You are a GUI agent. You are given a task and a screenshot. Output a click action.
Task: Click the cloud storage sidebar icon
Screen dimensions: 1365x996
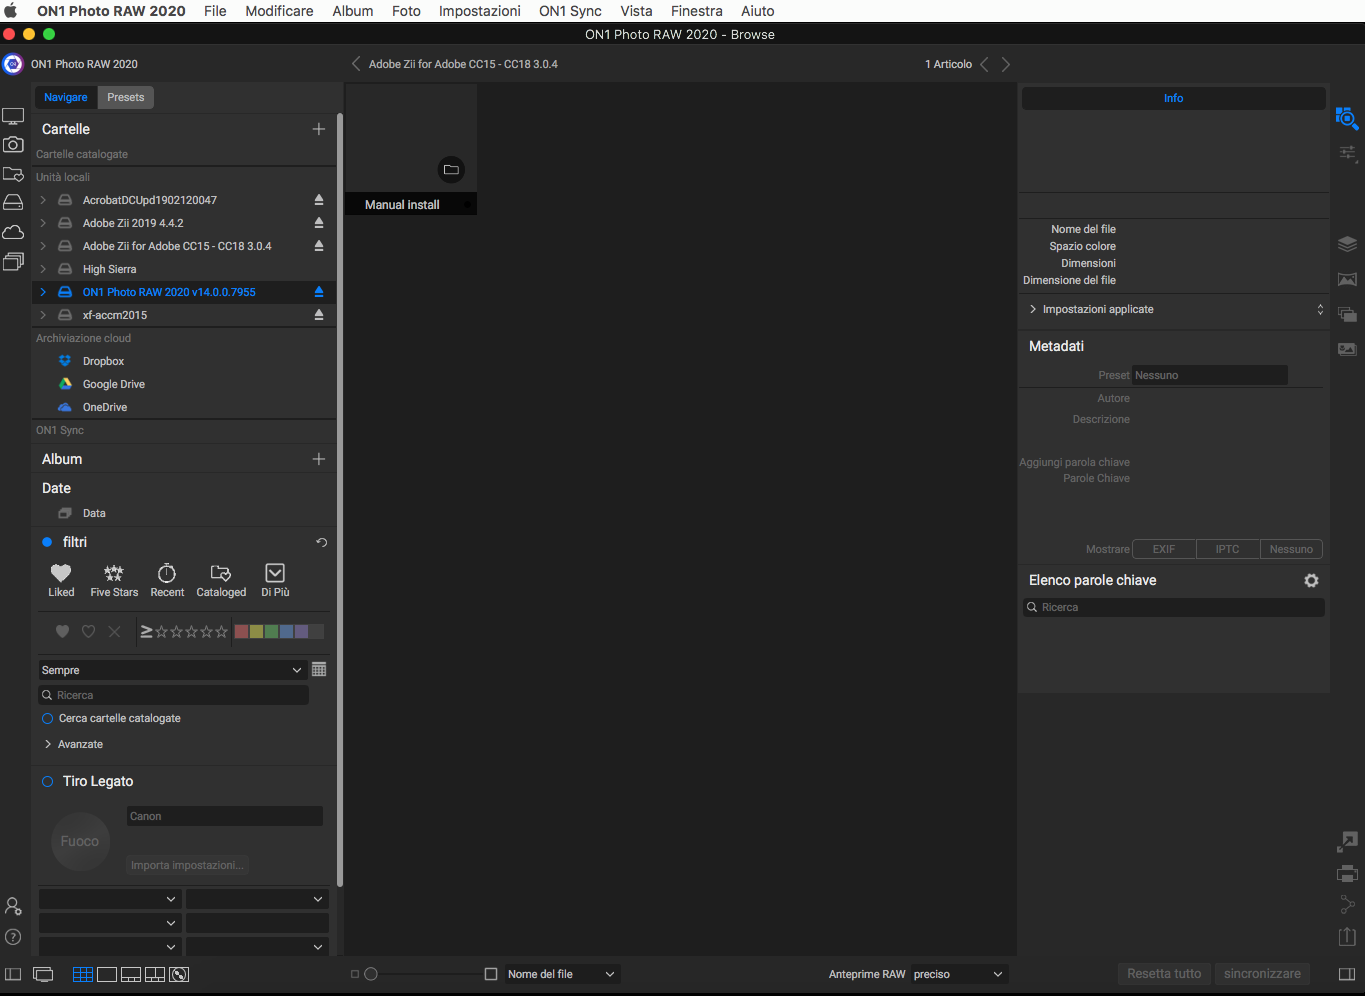13,232
